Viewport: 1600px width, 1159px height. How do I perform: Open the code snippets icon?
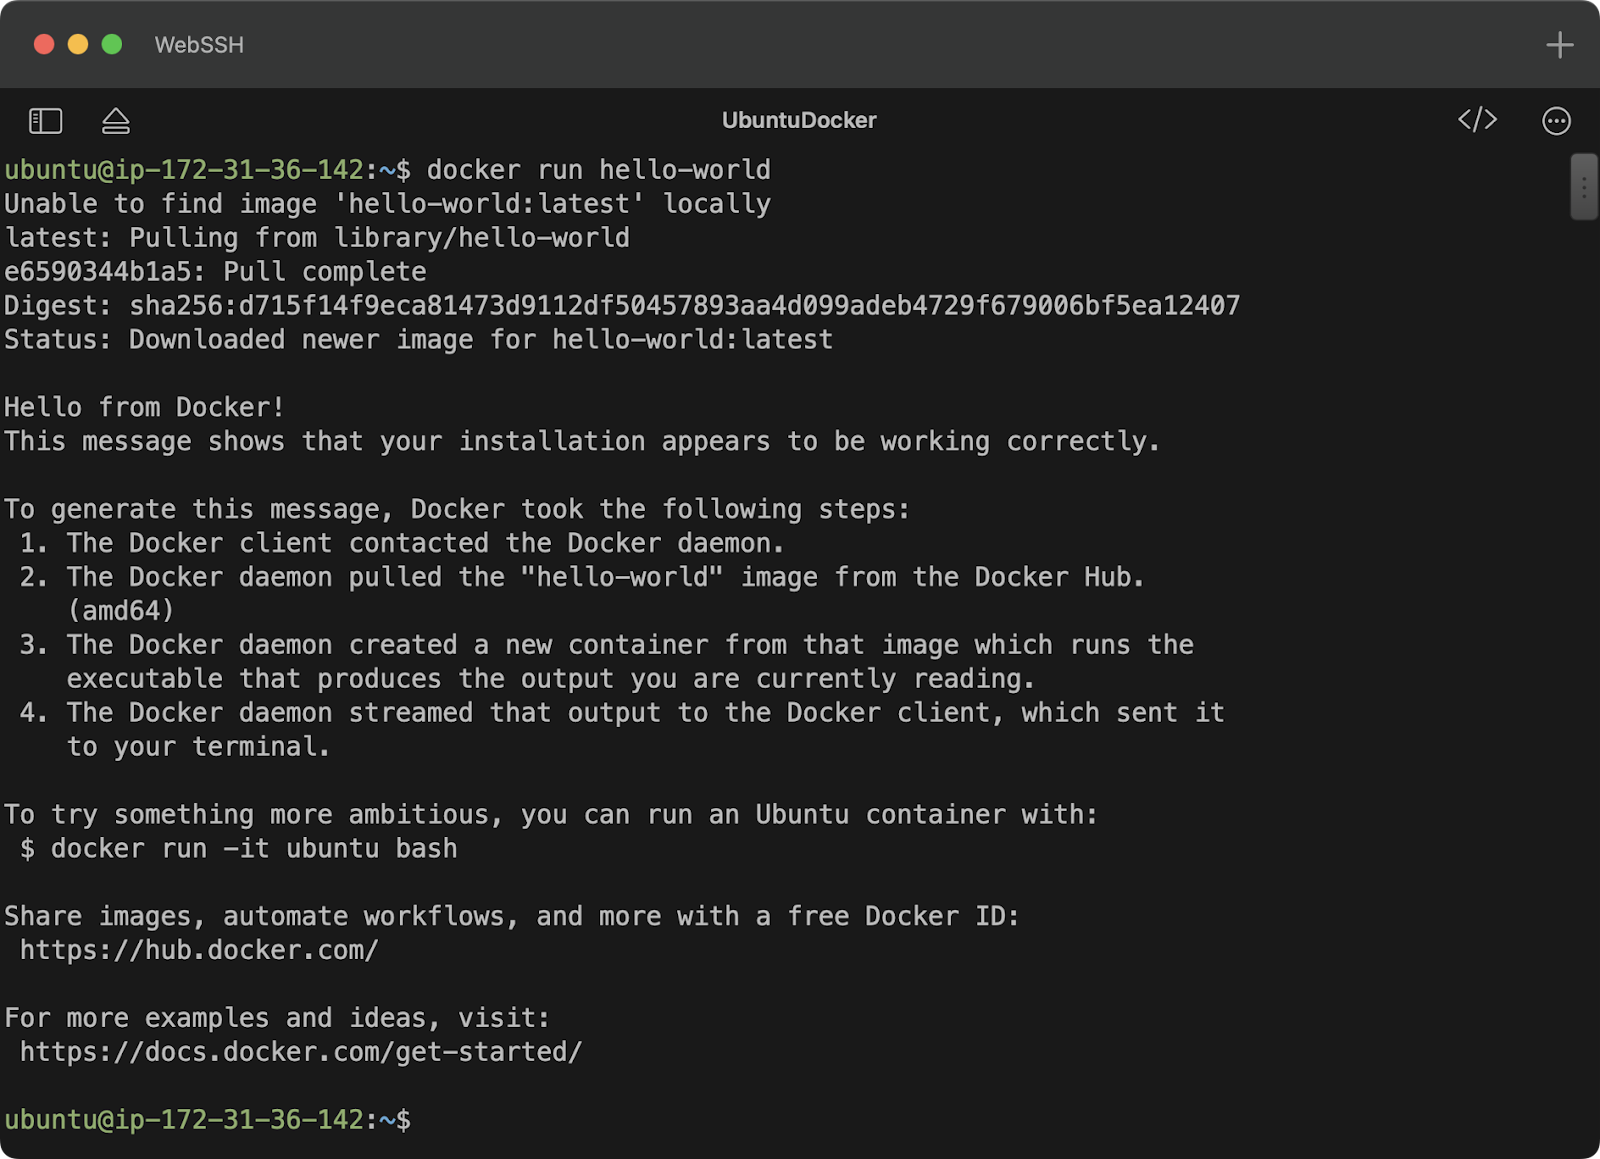tap(1477, 120)
